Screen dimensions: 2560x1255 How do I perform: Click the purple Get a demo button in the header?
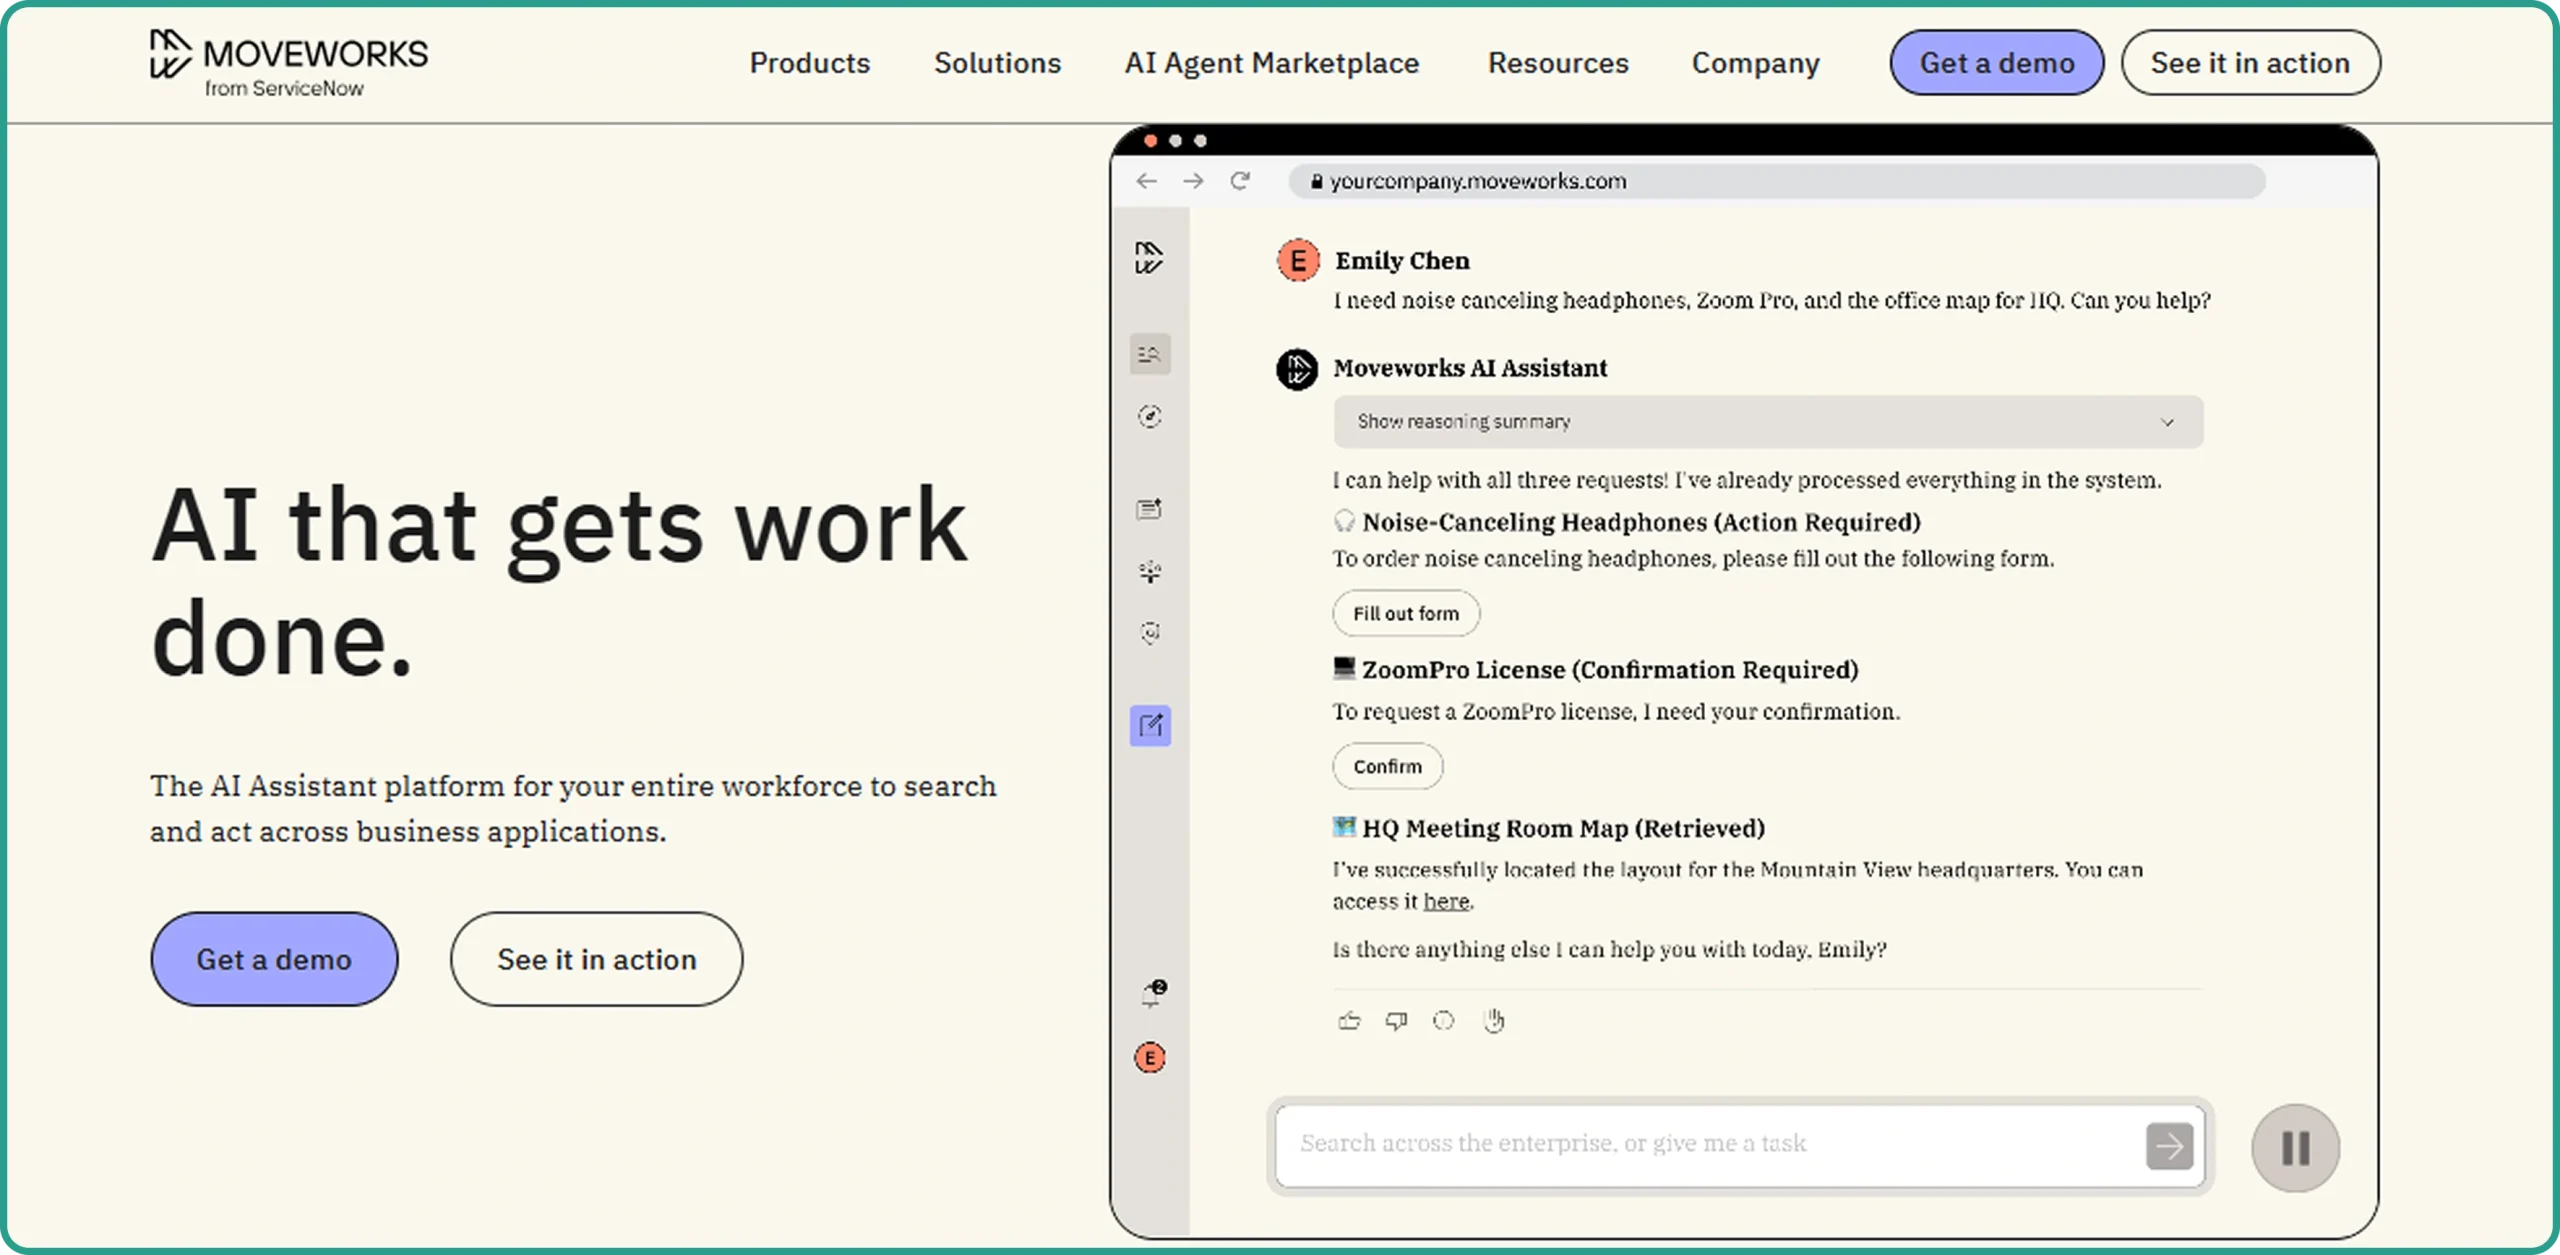point(1996,63)
